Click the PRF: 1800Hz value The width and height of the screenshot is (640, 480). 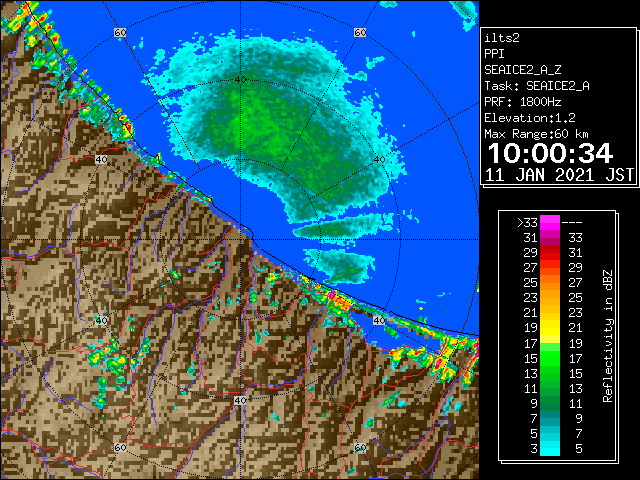pyautogui.click(x=523, y=102)
